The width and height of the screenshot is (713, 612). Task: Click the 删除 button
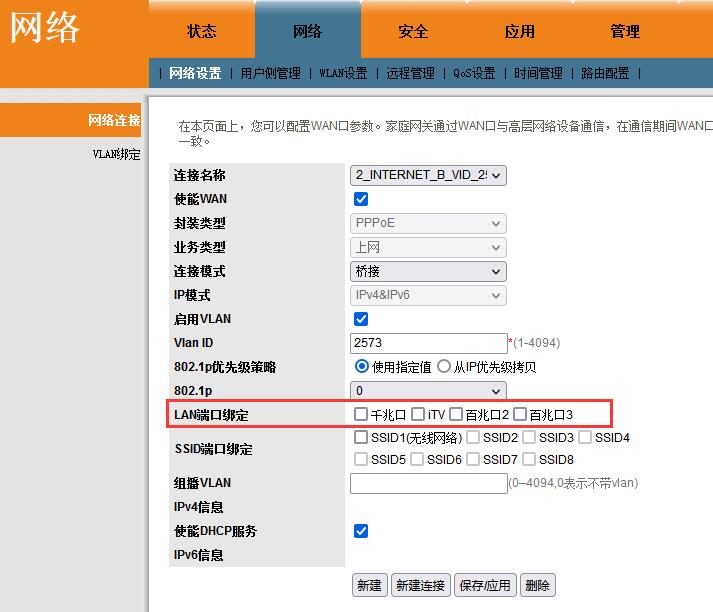tap(537, 585)
